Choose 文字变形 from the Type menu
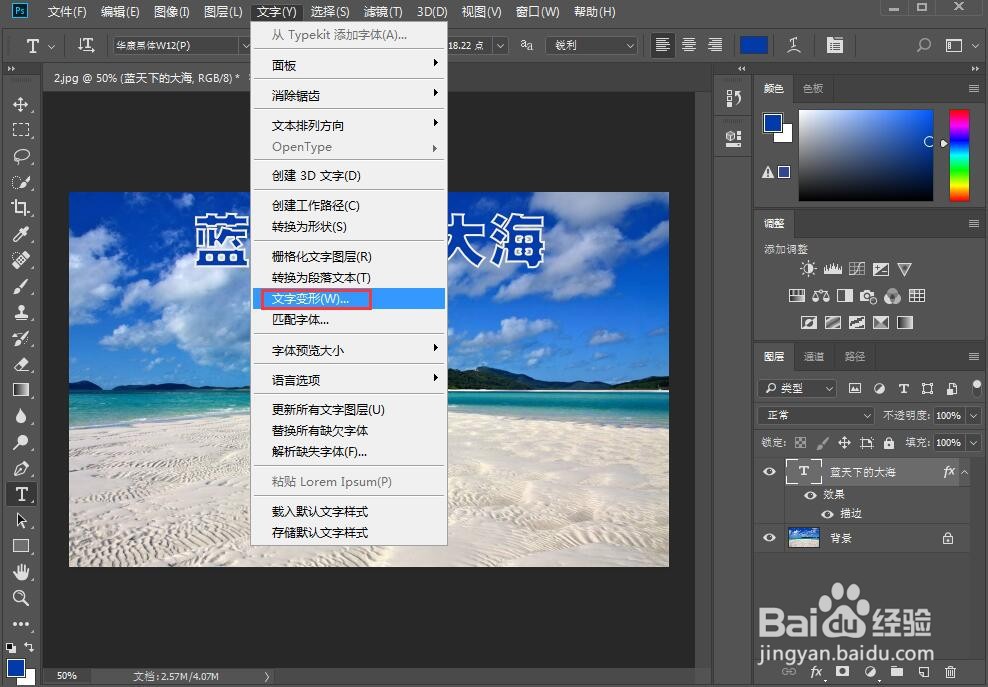The width and height of the screenshot is (988, 687). 313,297
